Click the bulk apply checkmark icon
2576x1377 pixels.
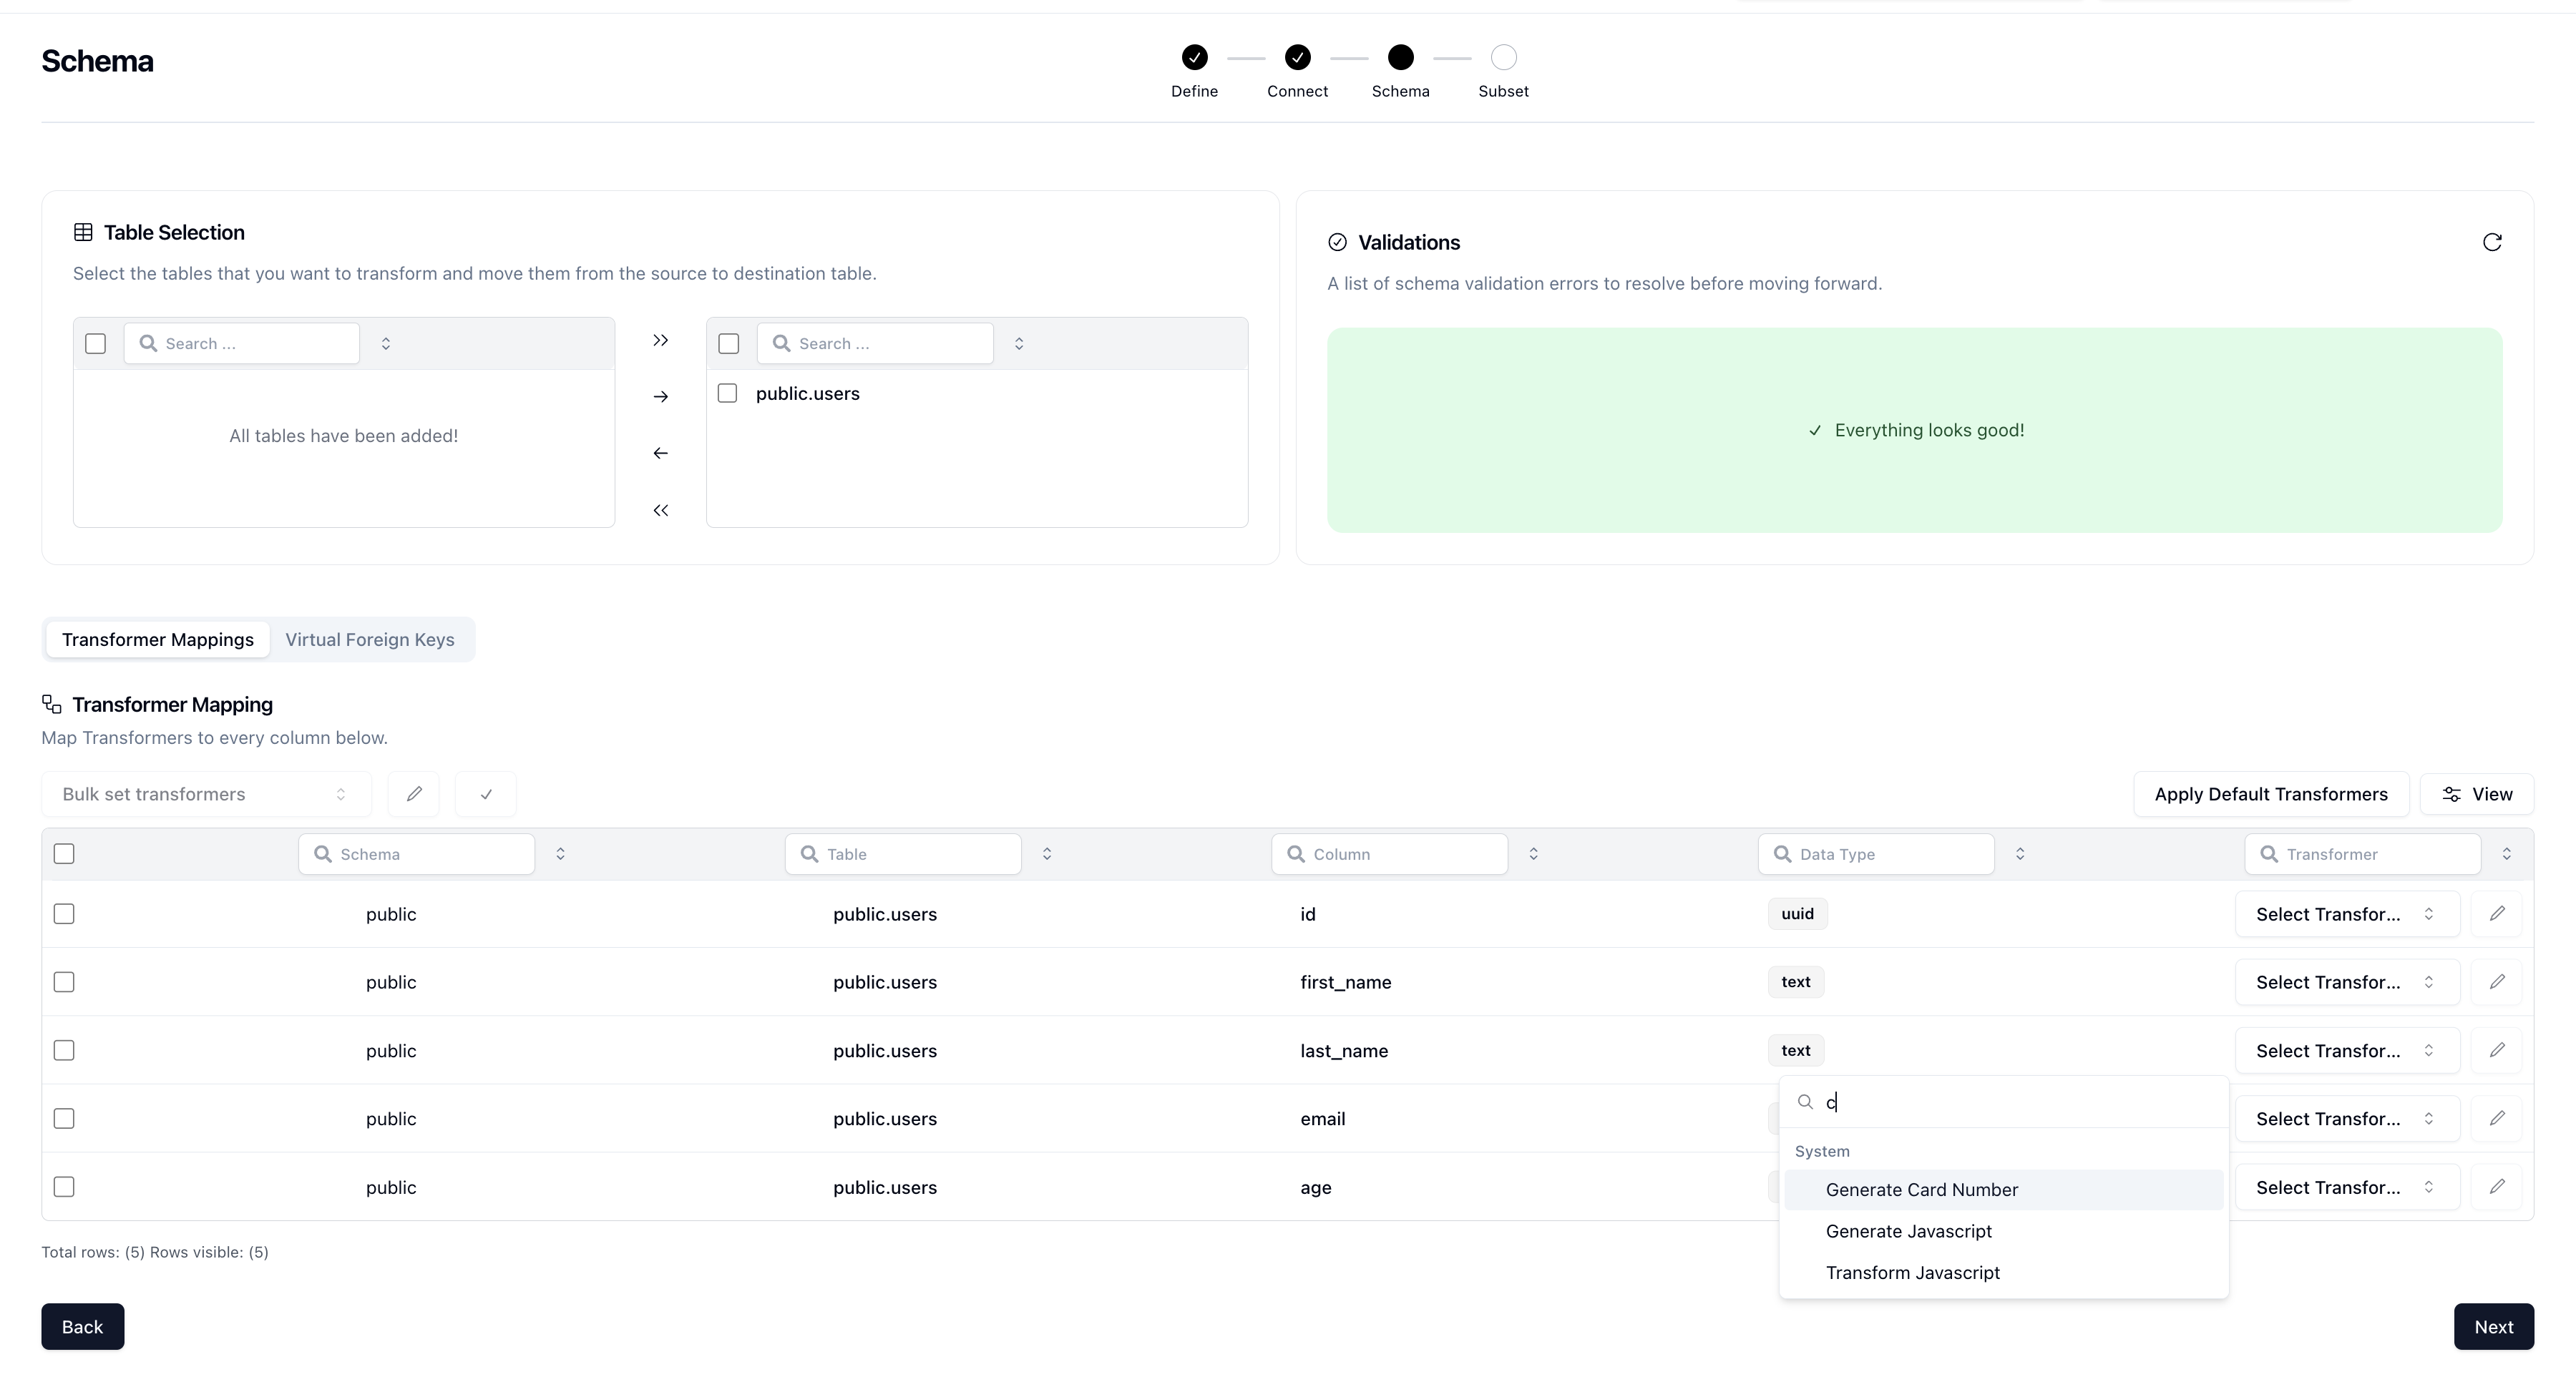[486, 794]
